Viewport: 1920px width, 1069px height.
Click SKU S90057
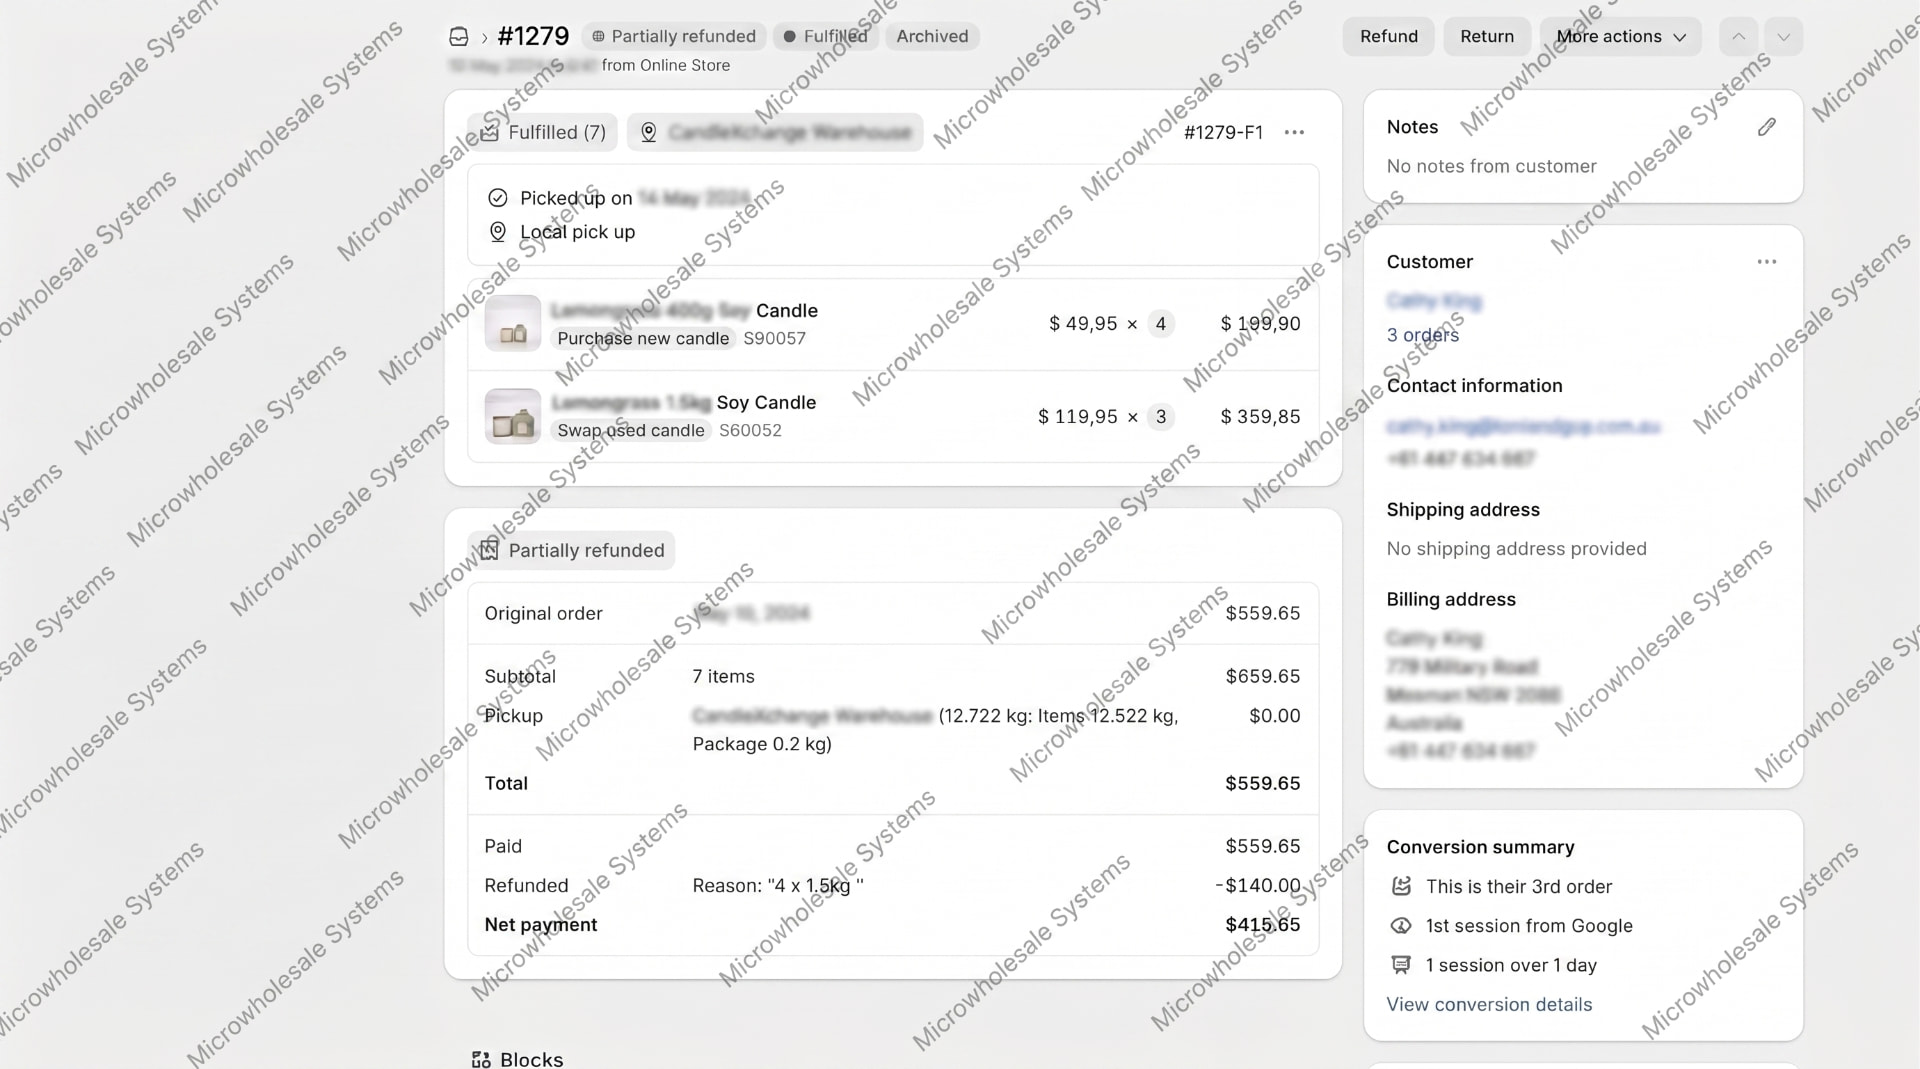(x=774, y=339)
